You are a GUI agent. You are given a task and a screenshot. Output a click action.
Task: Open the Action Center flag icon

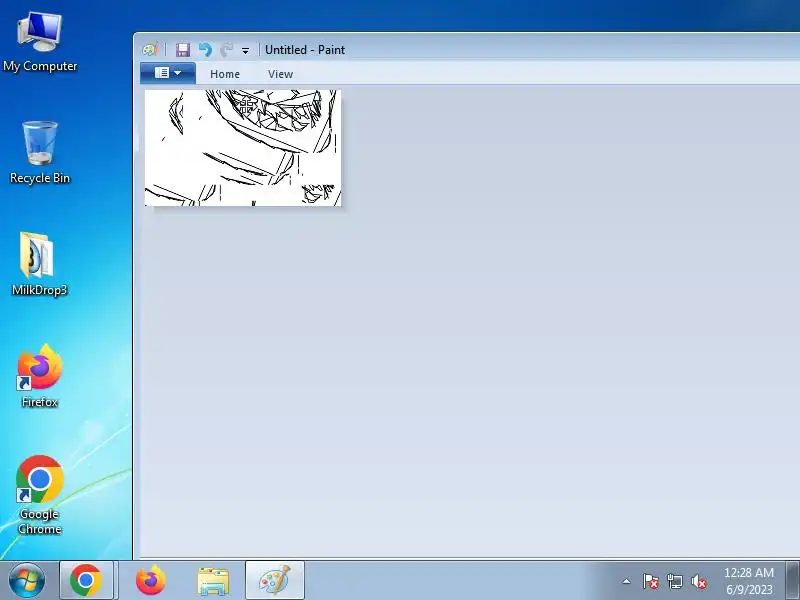[x=651, y=581]
